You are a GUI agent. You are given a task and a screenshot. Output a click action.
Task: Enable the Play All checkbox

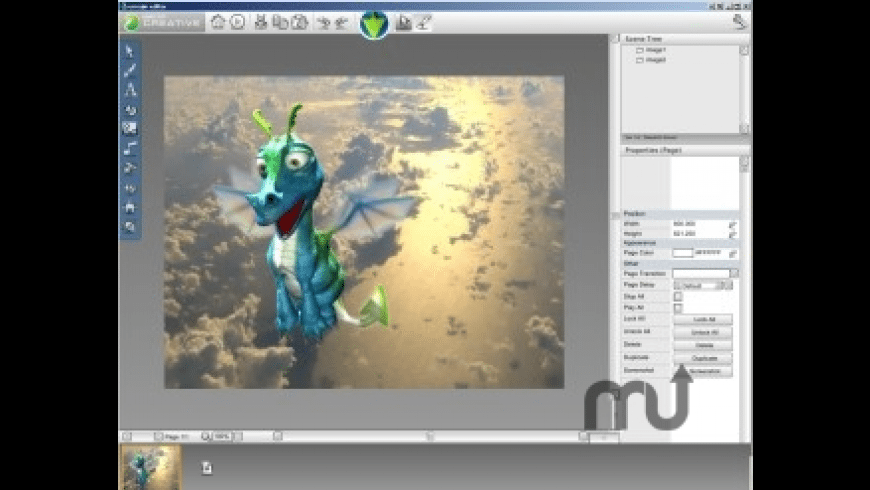pyautogui.click(x=678, y=308)
